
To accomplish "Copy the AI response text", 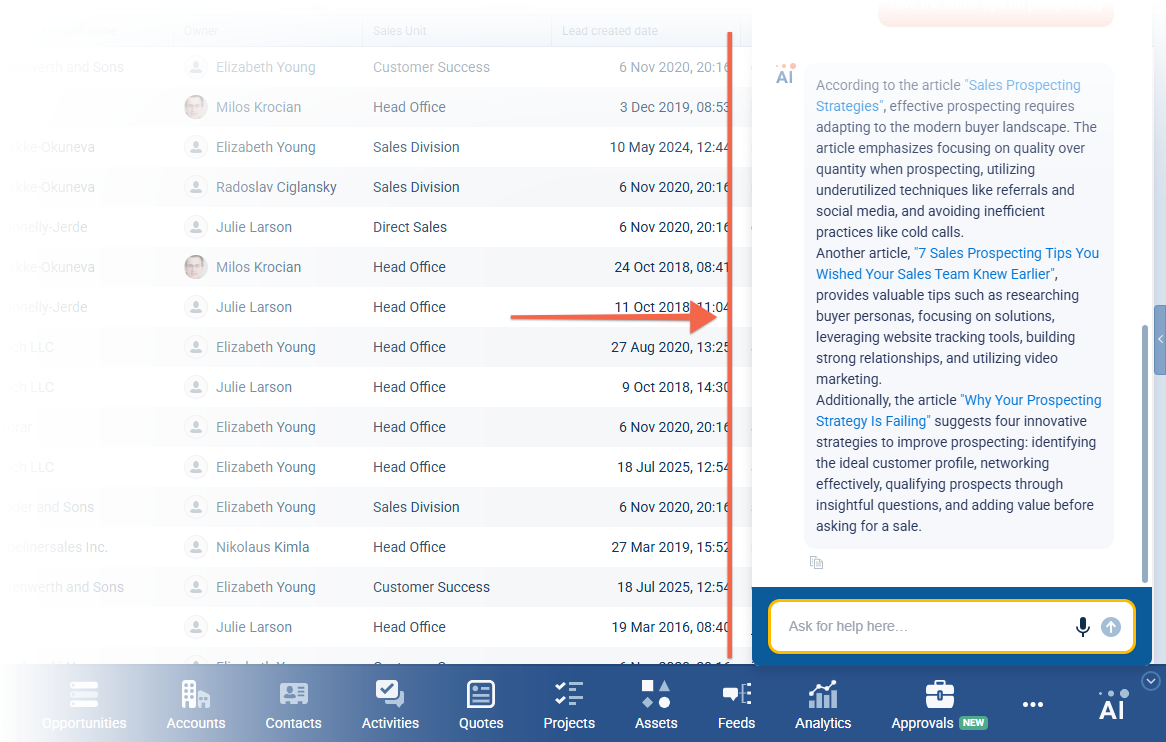I will point(816,563).
